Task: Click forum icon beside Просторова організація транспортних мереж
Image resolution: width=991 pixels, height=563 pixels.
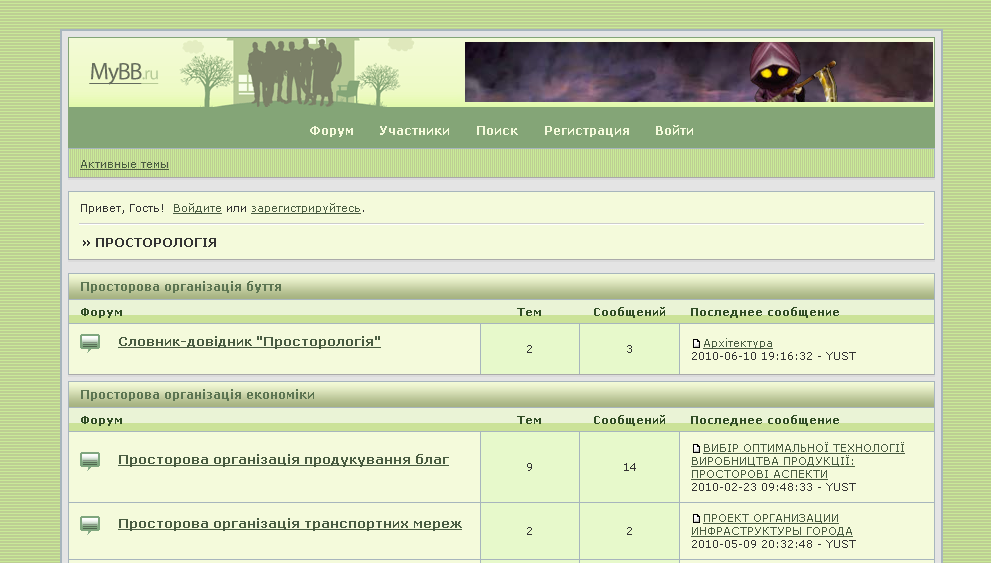Action: coord(90,525)
